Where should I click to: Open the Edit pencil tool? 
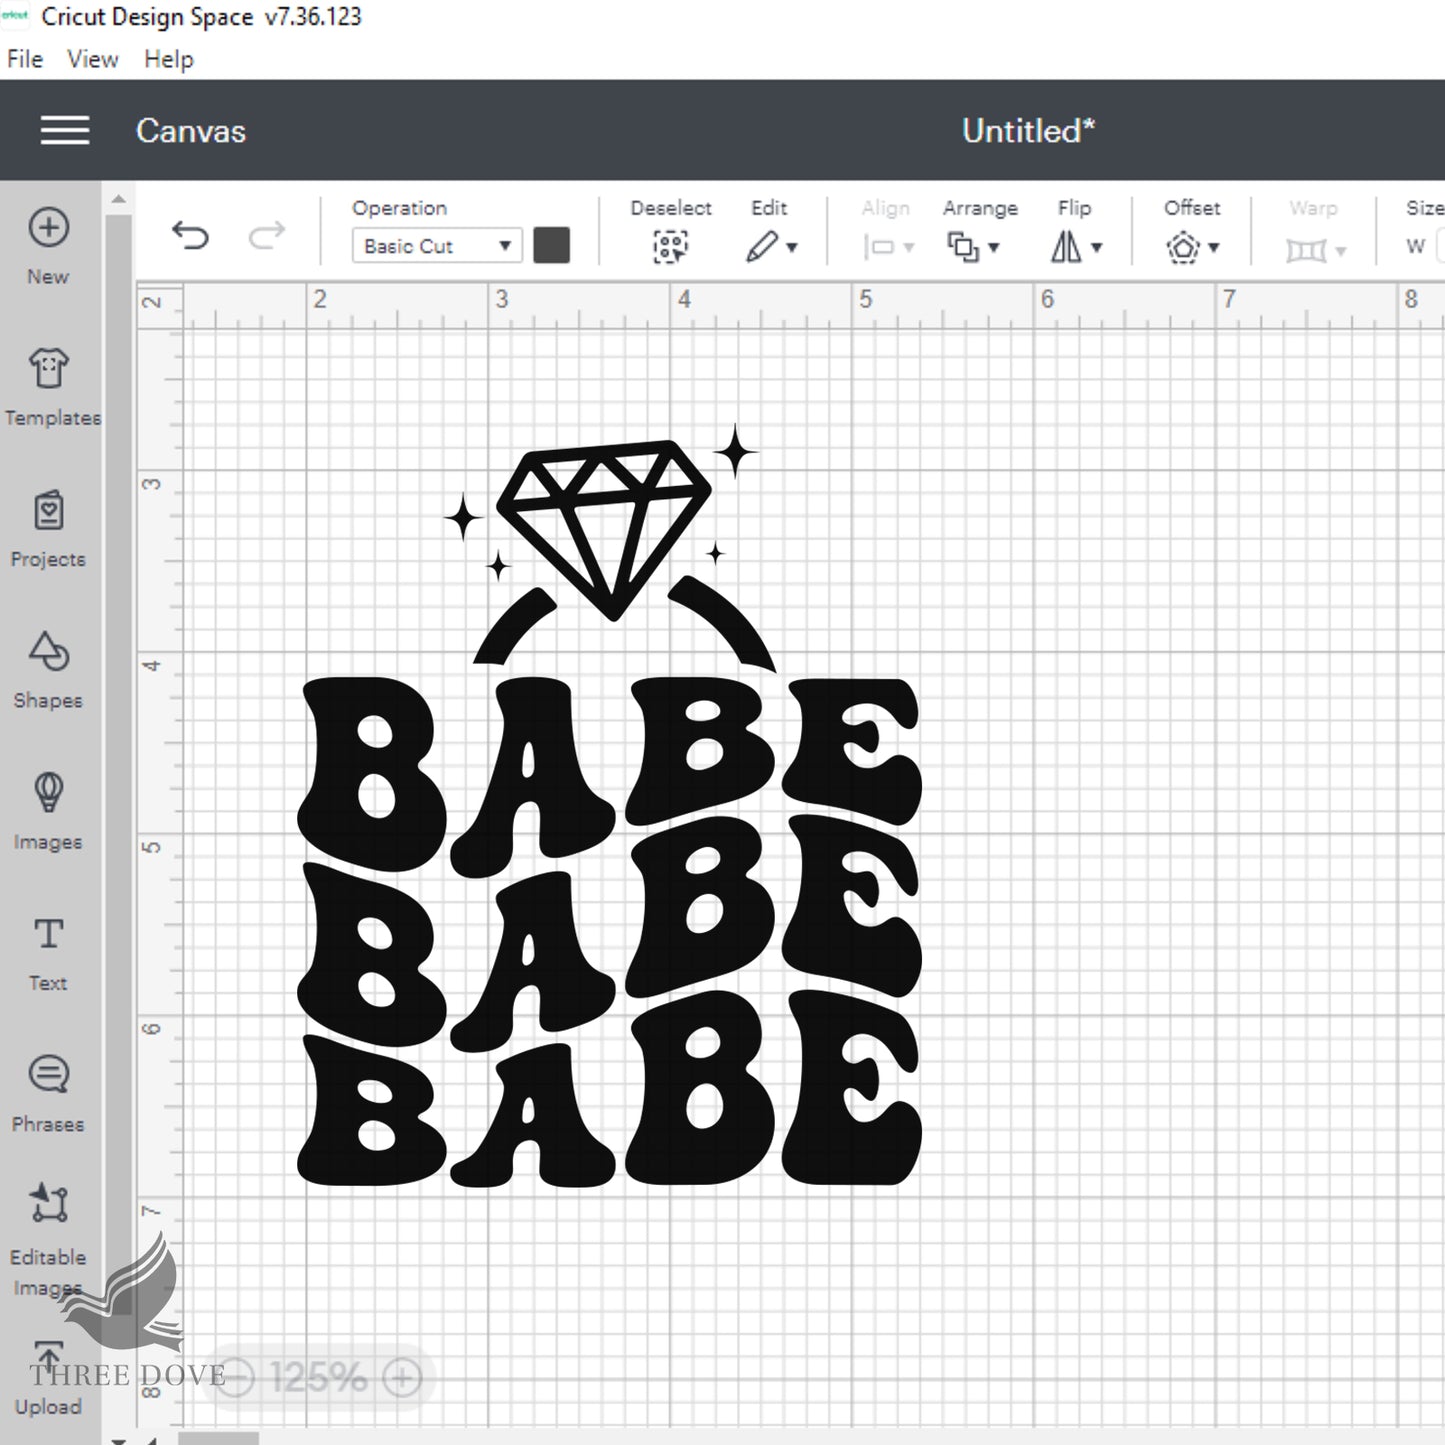(762, 246)
